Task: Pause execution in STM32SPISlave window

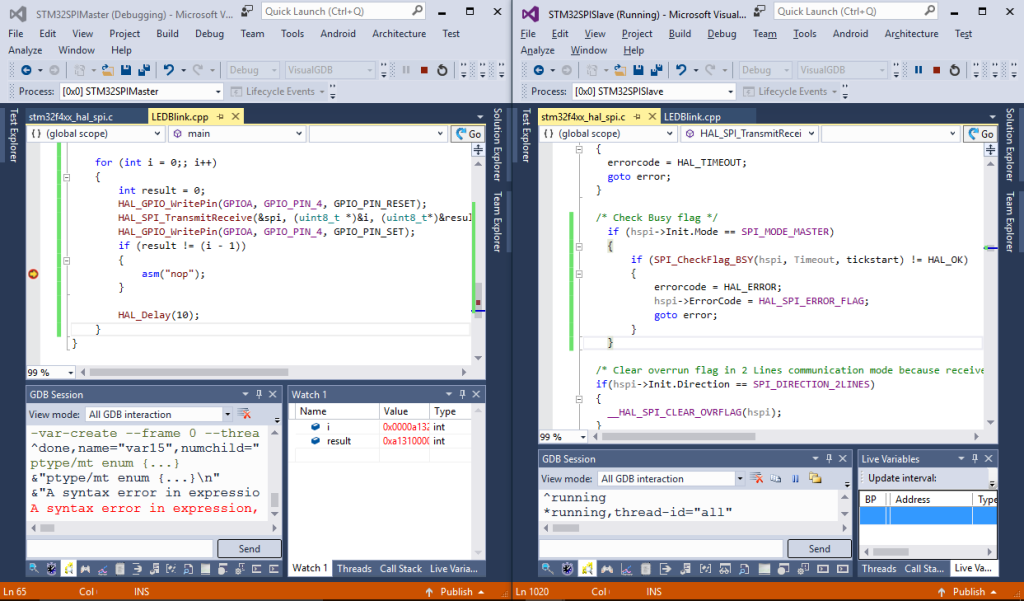Action: [919, 70]
